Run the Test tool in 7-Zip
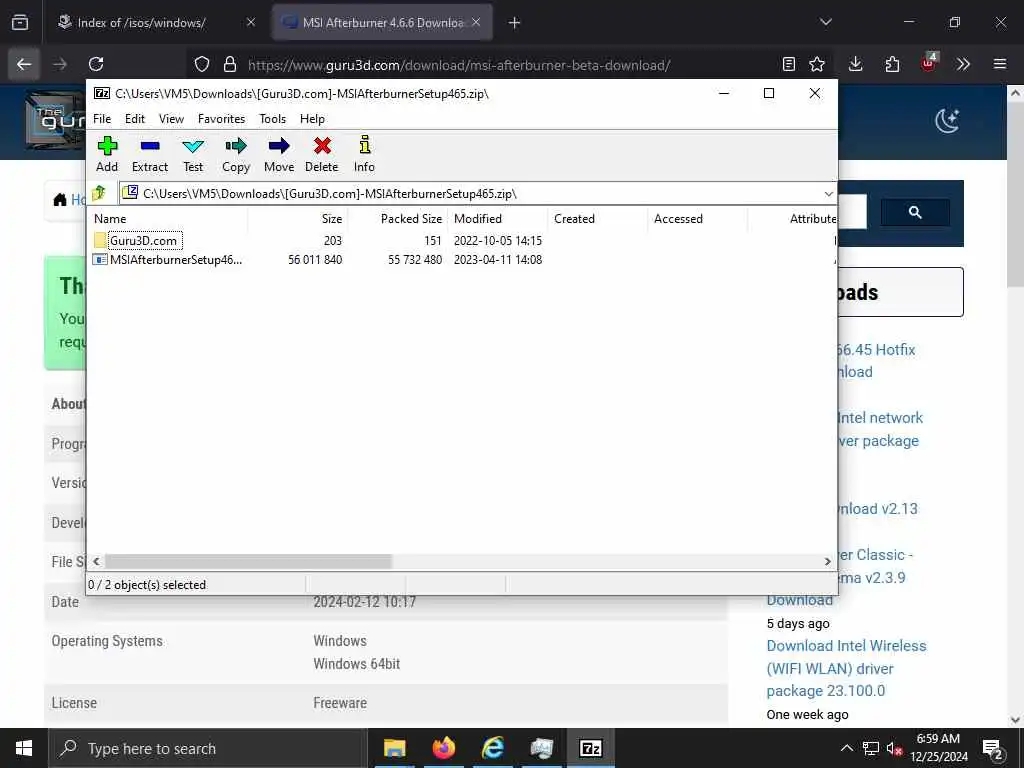The width and height of the screenshot is (1024, 768). click(x=193, y=154)
